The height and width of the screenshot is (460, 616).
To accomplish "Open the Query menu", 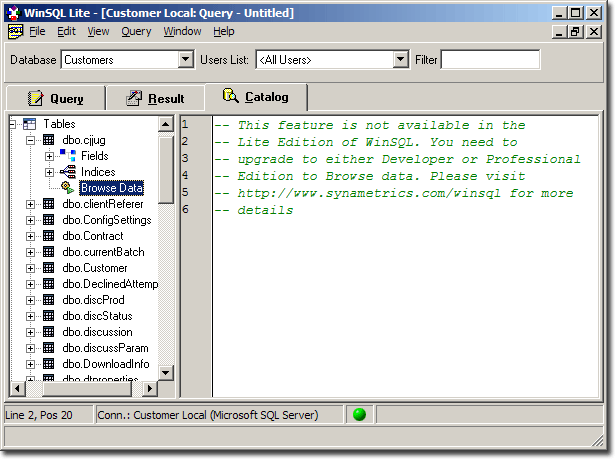I will pyautogui.click(x=136, y=31).
